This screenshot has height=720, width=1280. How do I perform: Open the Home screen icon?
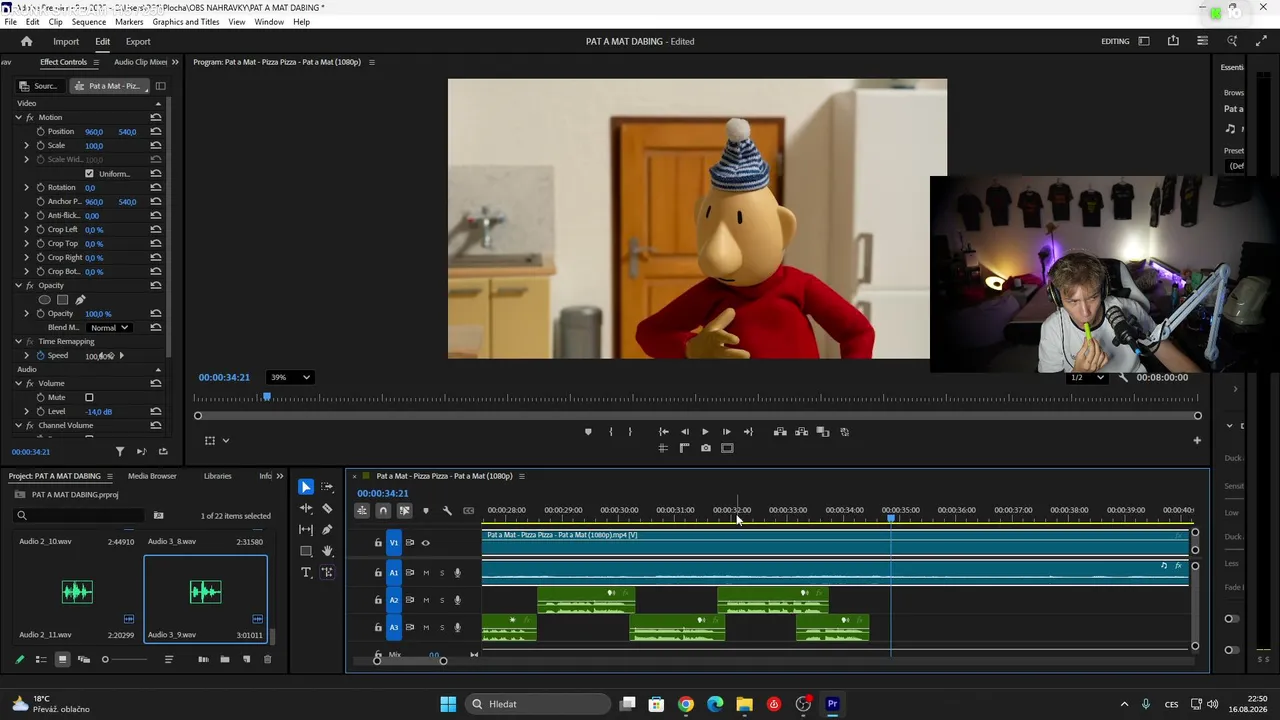[27, 42]
